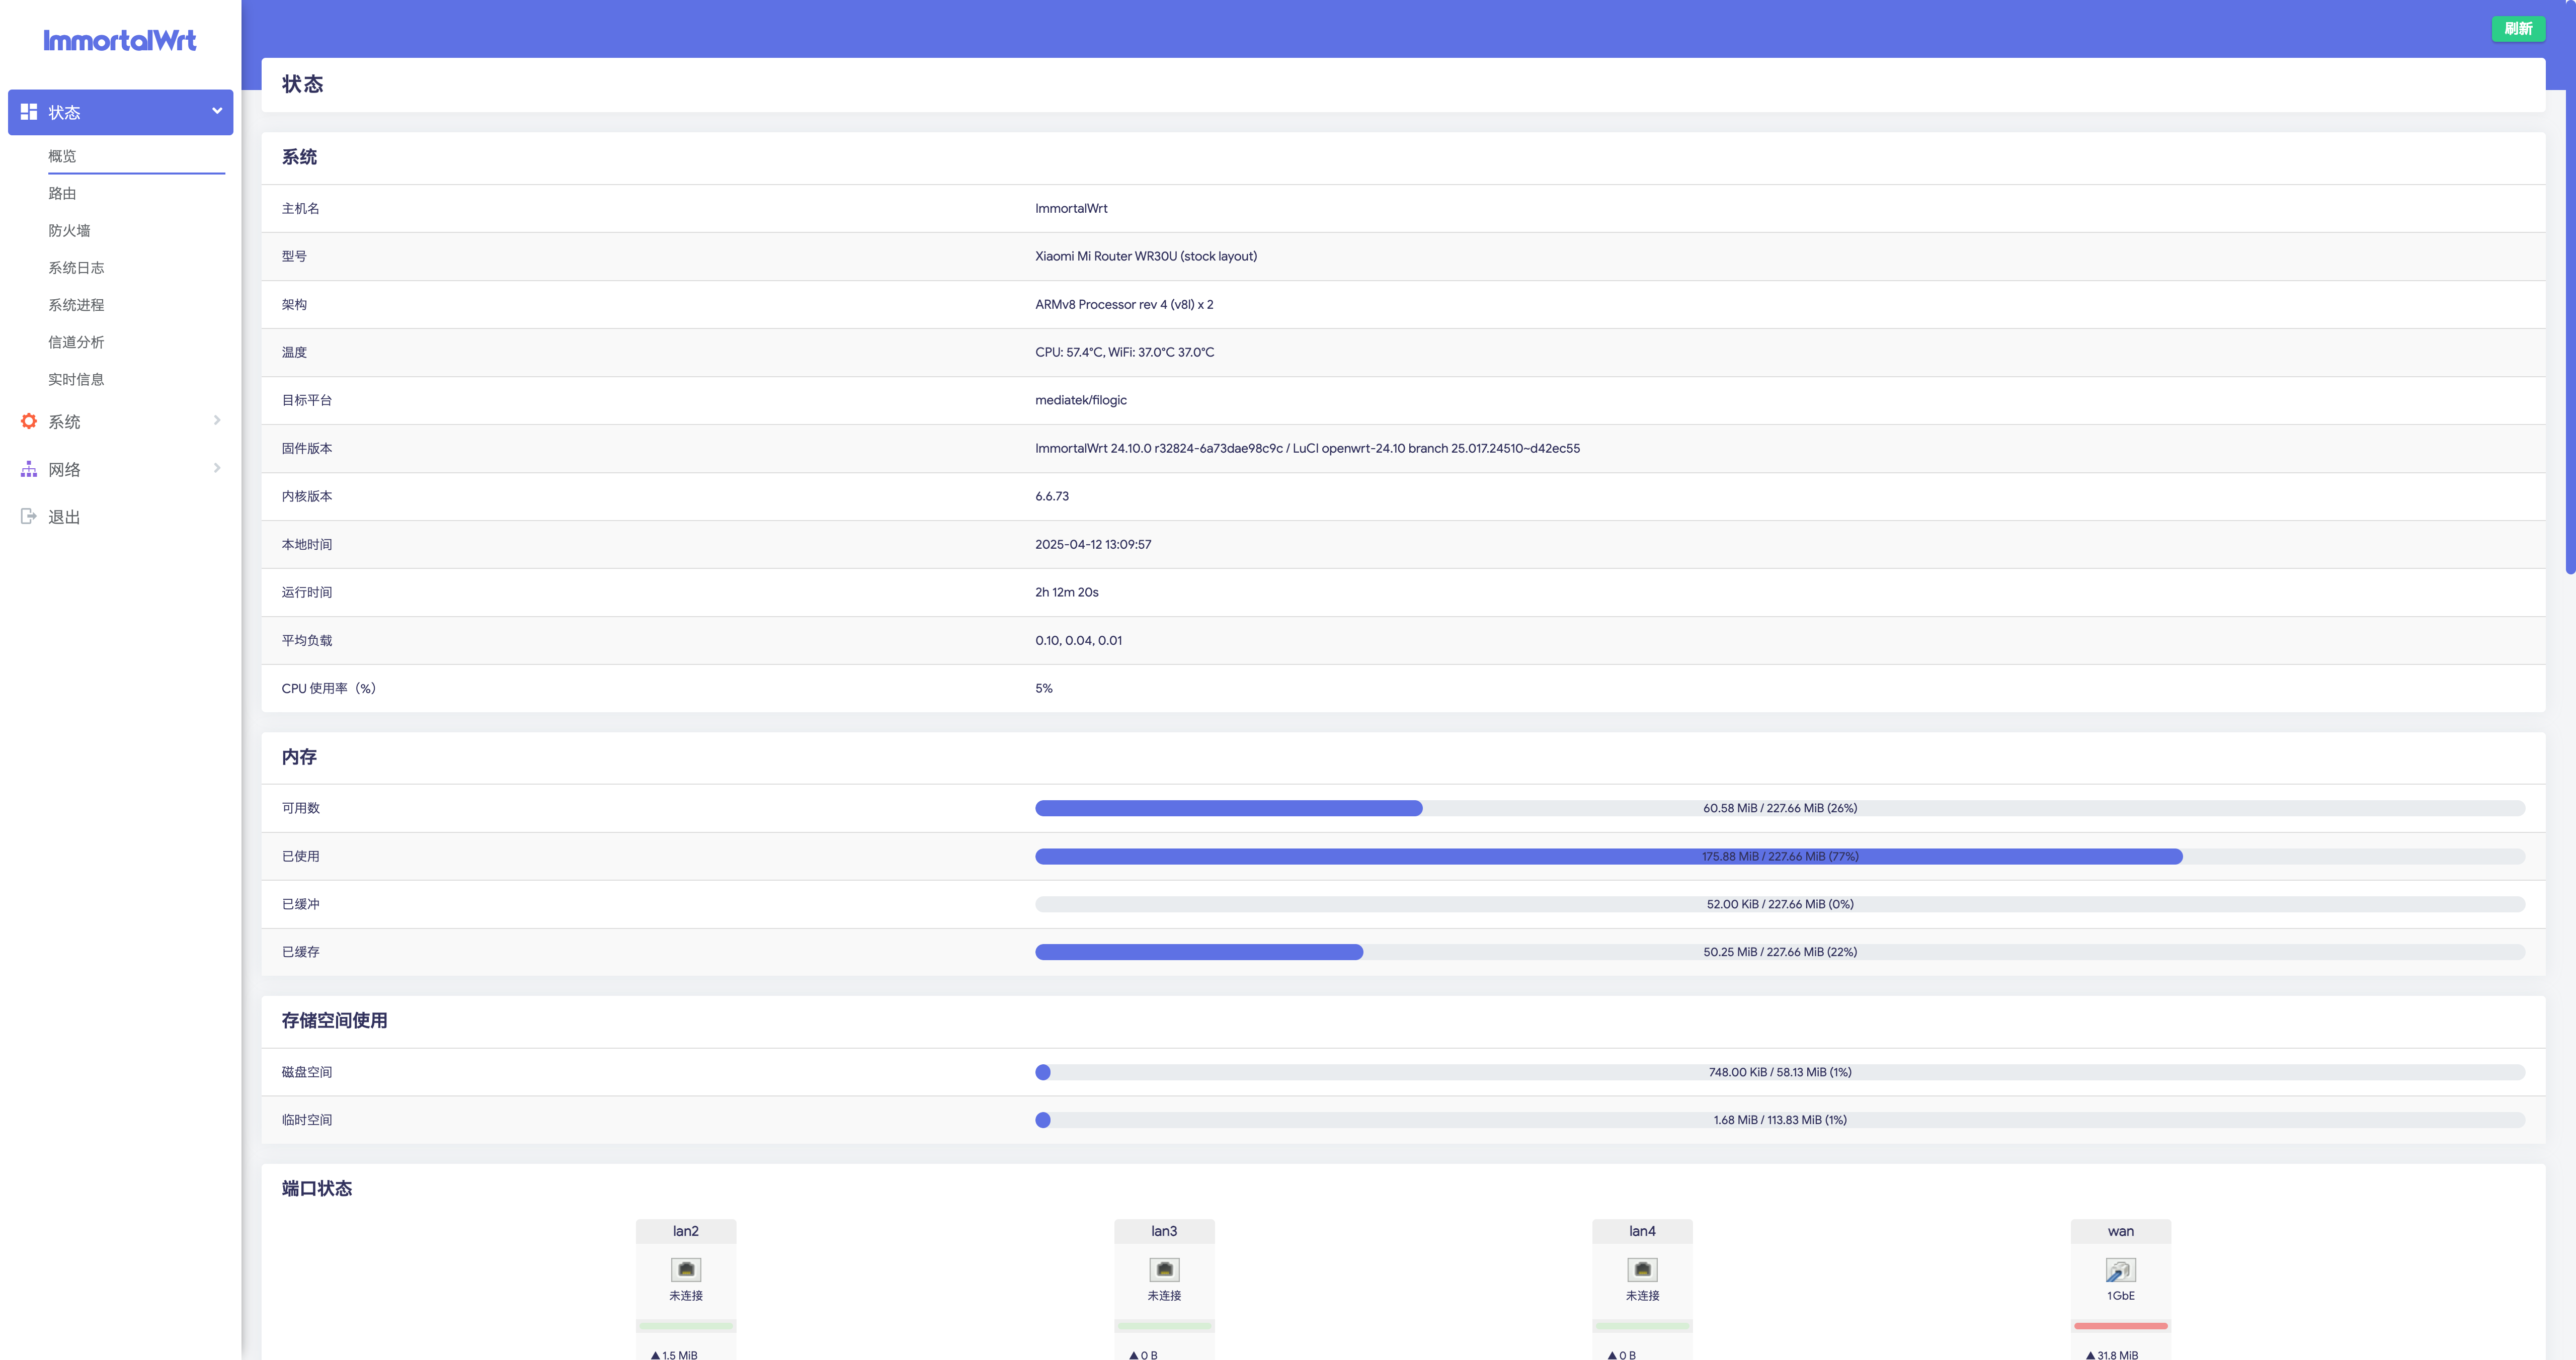Image resolution: width=2576 pixels, height=1360 pixels.
Task: Open the 防火墙 status page
Action: pos(69,230)
